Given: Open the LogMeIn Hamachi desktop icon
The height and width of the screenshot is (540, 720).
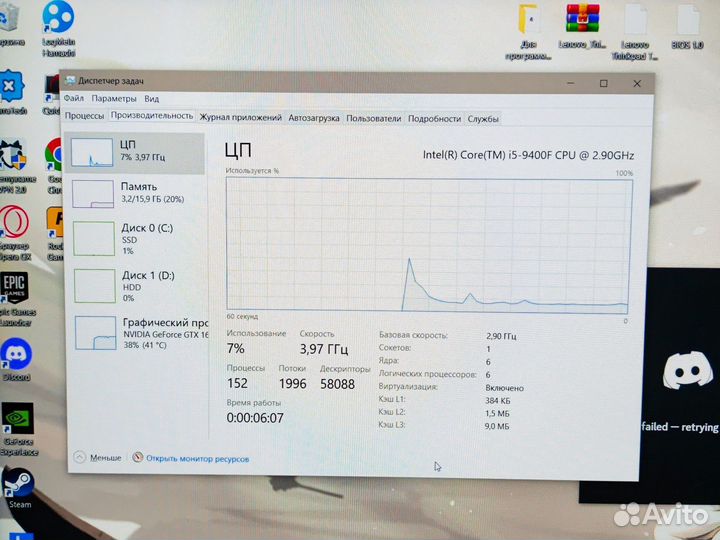Looking at the screenshot, I should point(58,28).
